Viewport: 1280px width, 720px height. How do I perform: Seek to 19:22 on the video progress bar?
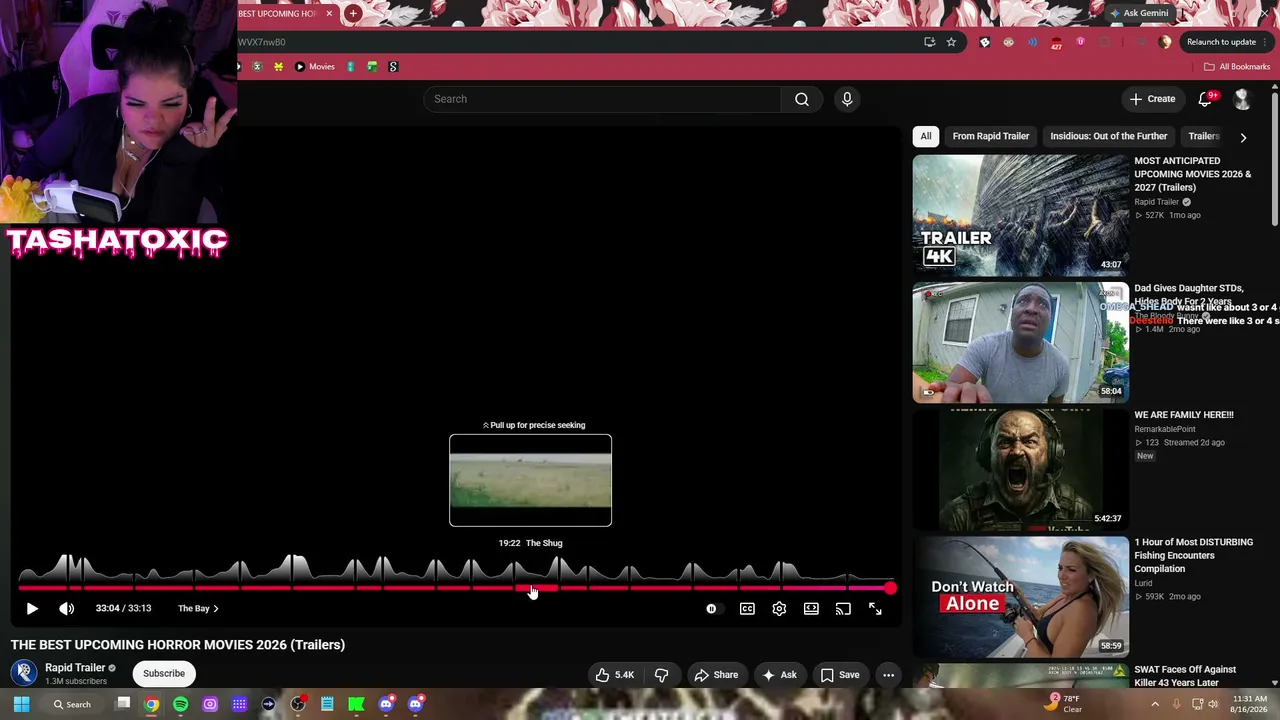532,588
